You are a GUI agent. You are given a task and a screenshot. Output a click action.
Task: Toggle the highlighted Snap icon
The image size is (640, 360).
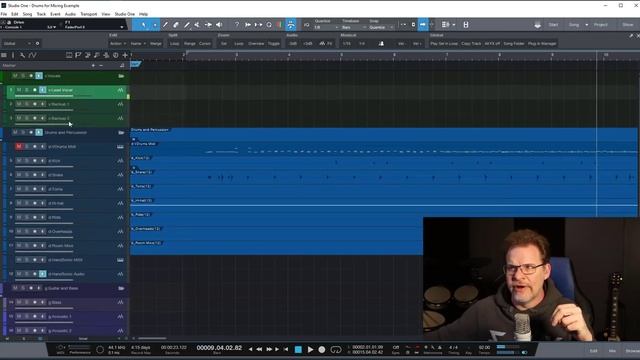pos(291,25)
